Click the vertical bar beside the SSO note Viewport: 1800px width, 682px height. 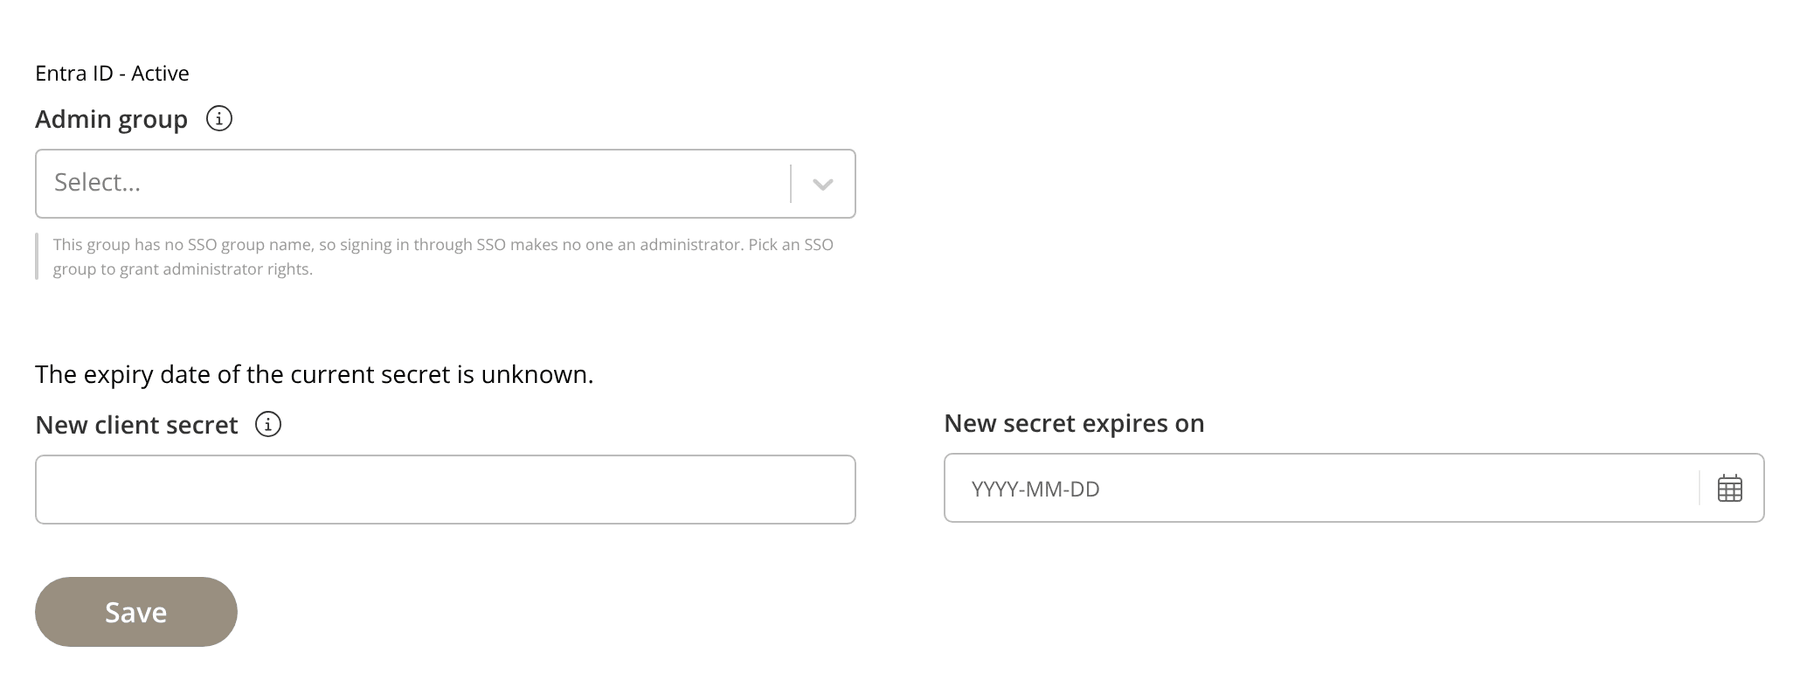37,256
